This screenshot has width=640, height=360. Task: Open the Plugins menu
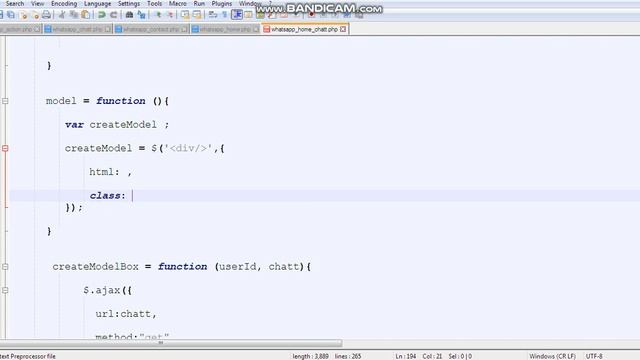point(222,4)
